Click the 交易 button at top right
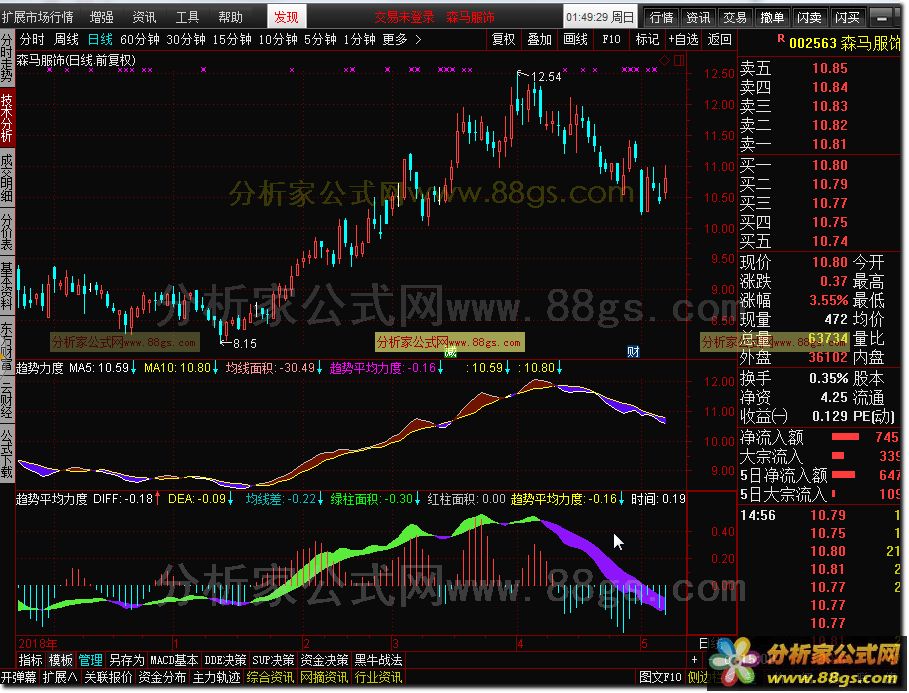The height and width of the screenshot is (693, 909). point(735,17)
